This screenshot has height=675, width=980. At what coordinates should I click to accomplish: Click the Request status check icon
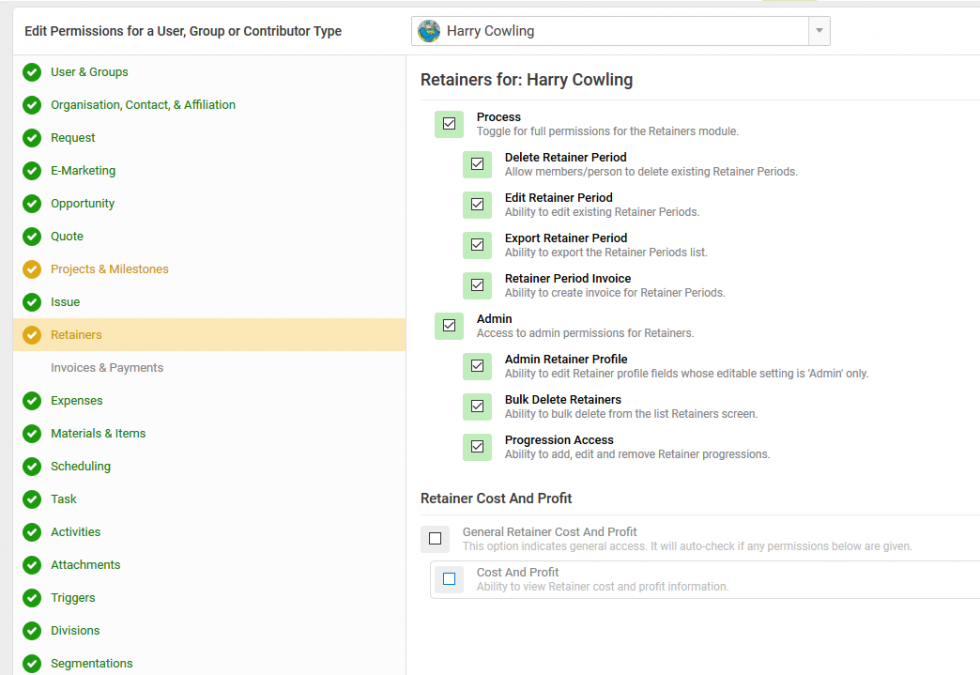32,138
